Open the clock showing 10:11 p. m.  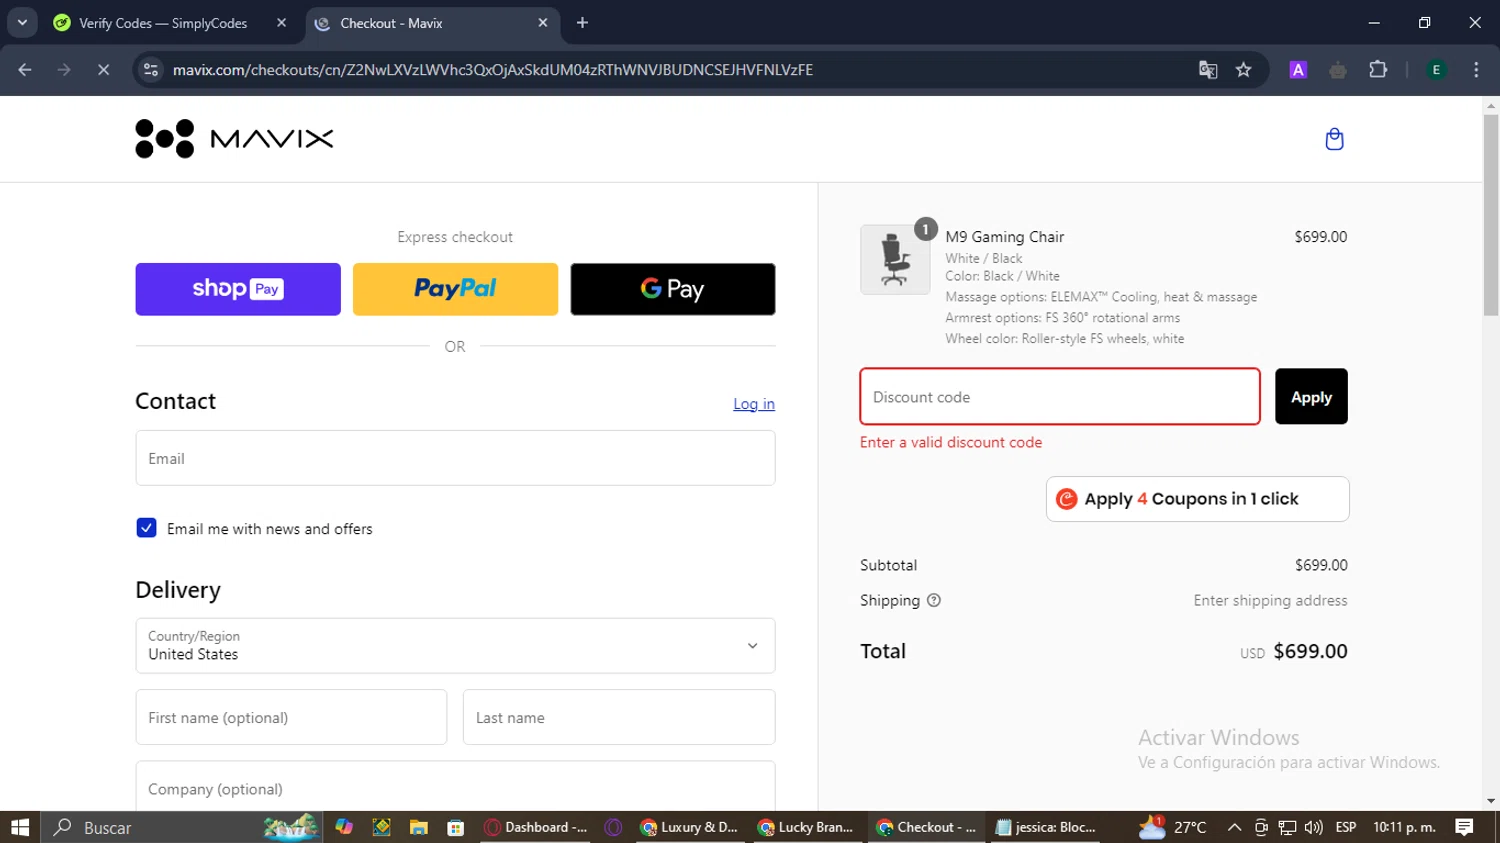click(x=1404, y=827)
